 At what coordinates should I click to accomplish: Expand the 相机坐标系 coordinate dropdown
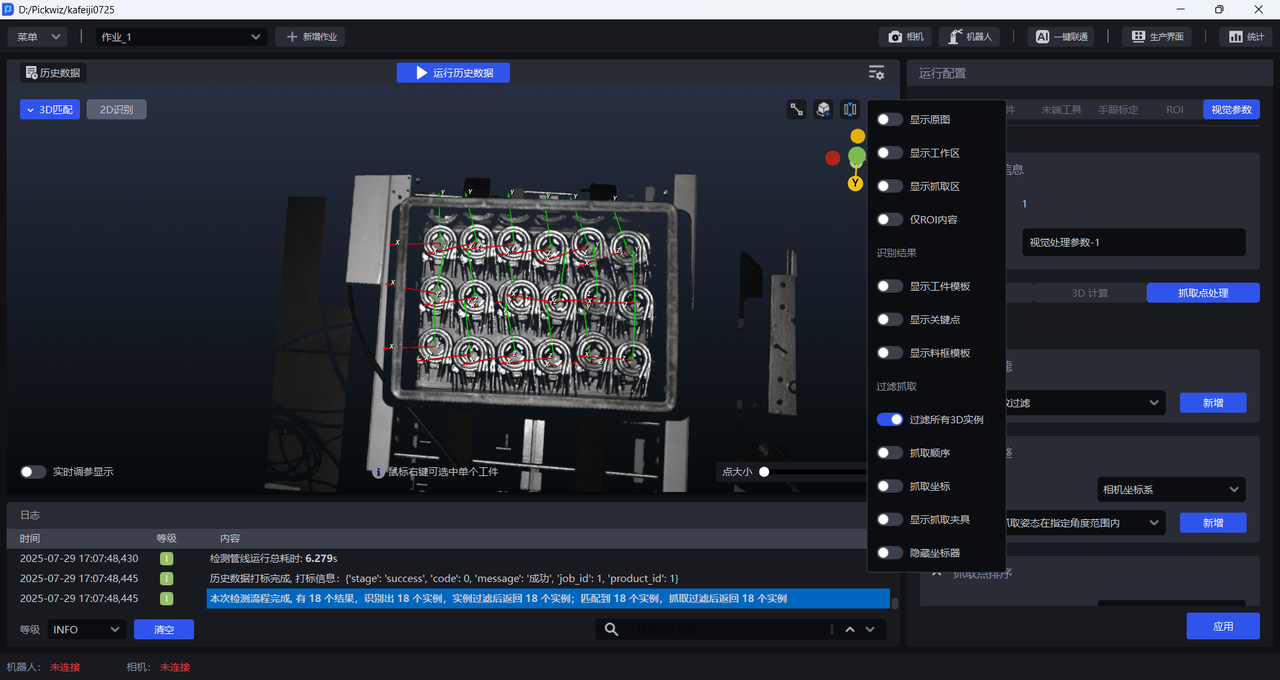[1171, 490]
